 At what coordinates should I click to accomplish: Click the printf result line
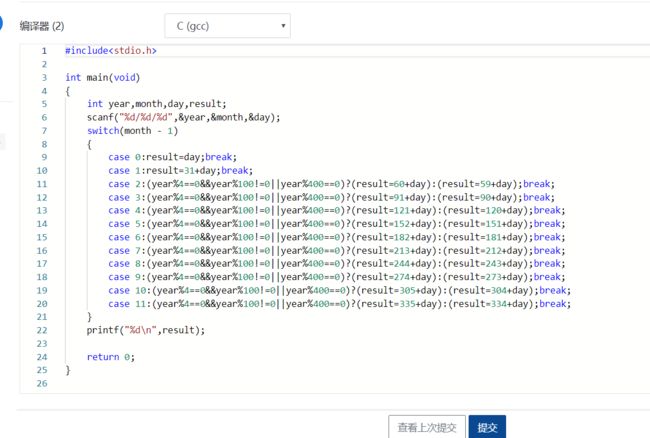pos(146,330)
